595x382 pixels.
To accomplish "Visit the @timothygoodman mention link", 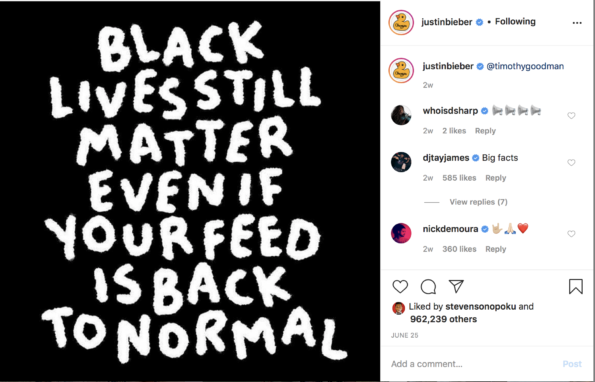I will click(525, 66).
